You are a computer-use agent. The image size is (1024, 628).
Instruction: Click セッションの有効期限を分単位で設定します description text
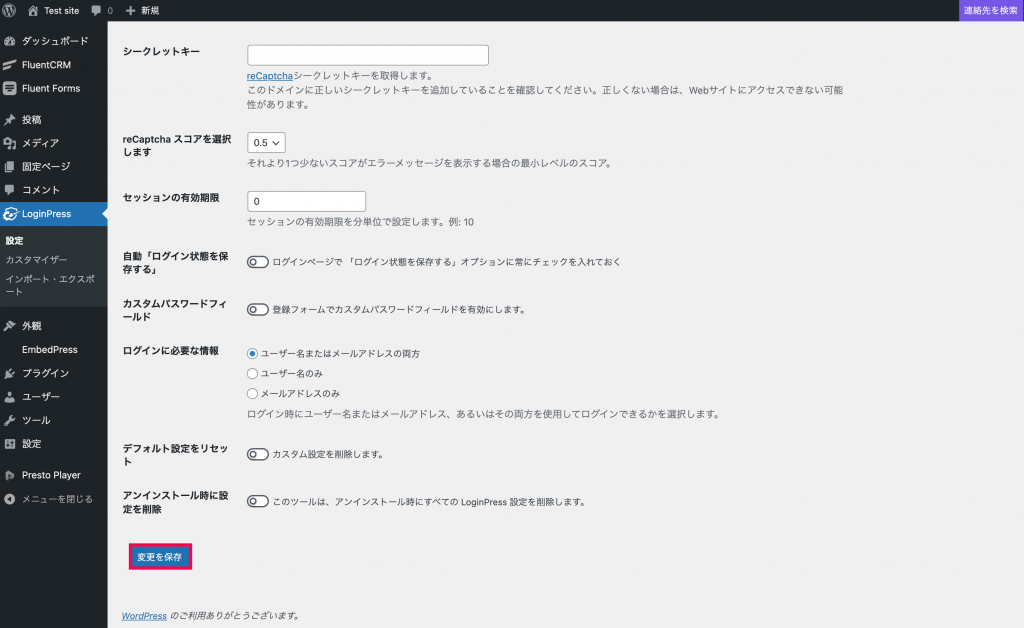pyautogui.click(x=360, y=222)
